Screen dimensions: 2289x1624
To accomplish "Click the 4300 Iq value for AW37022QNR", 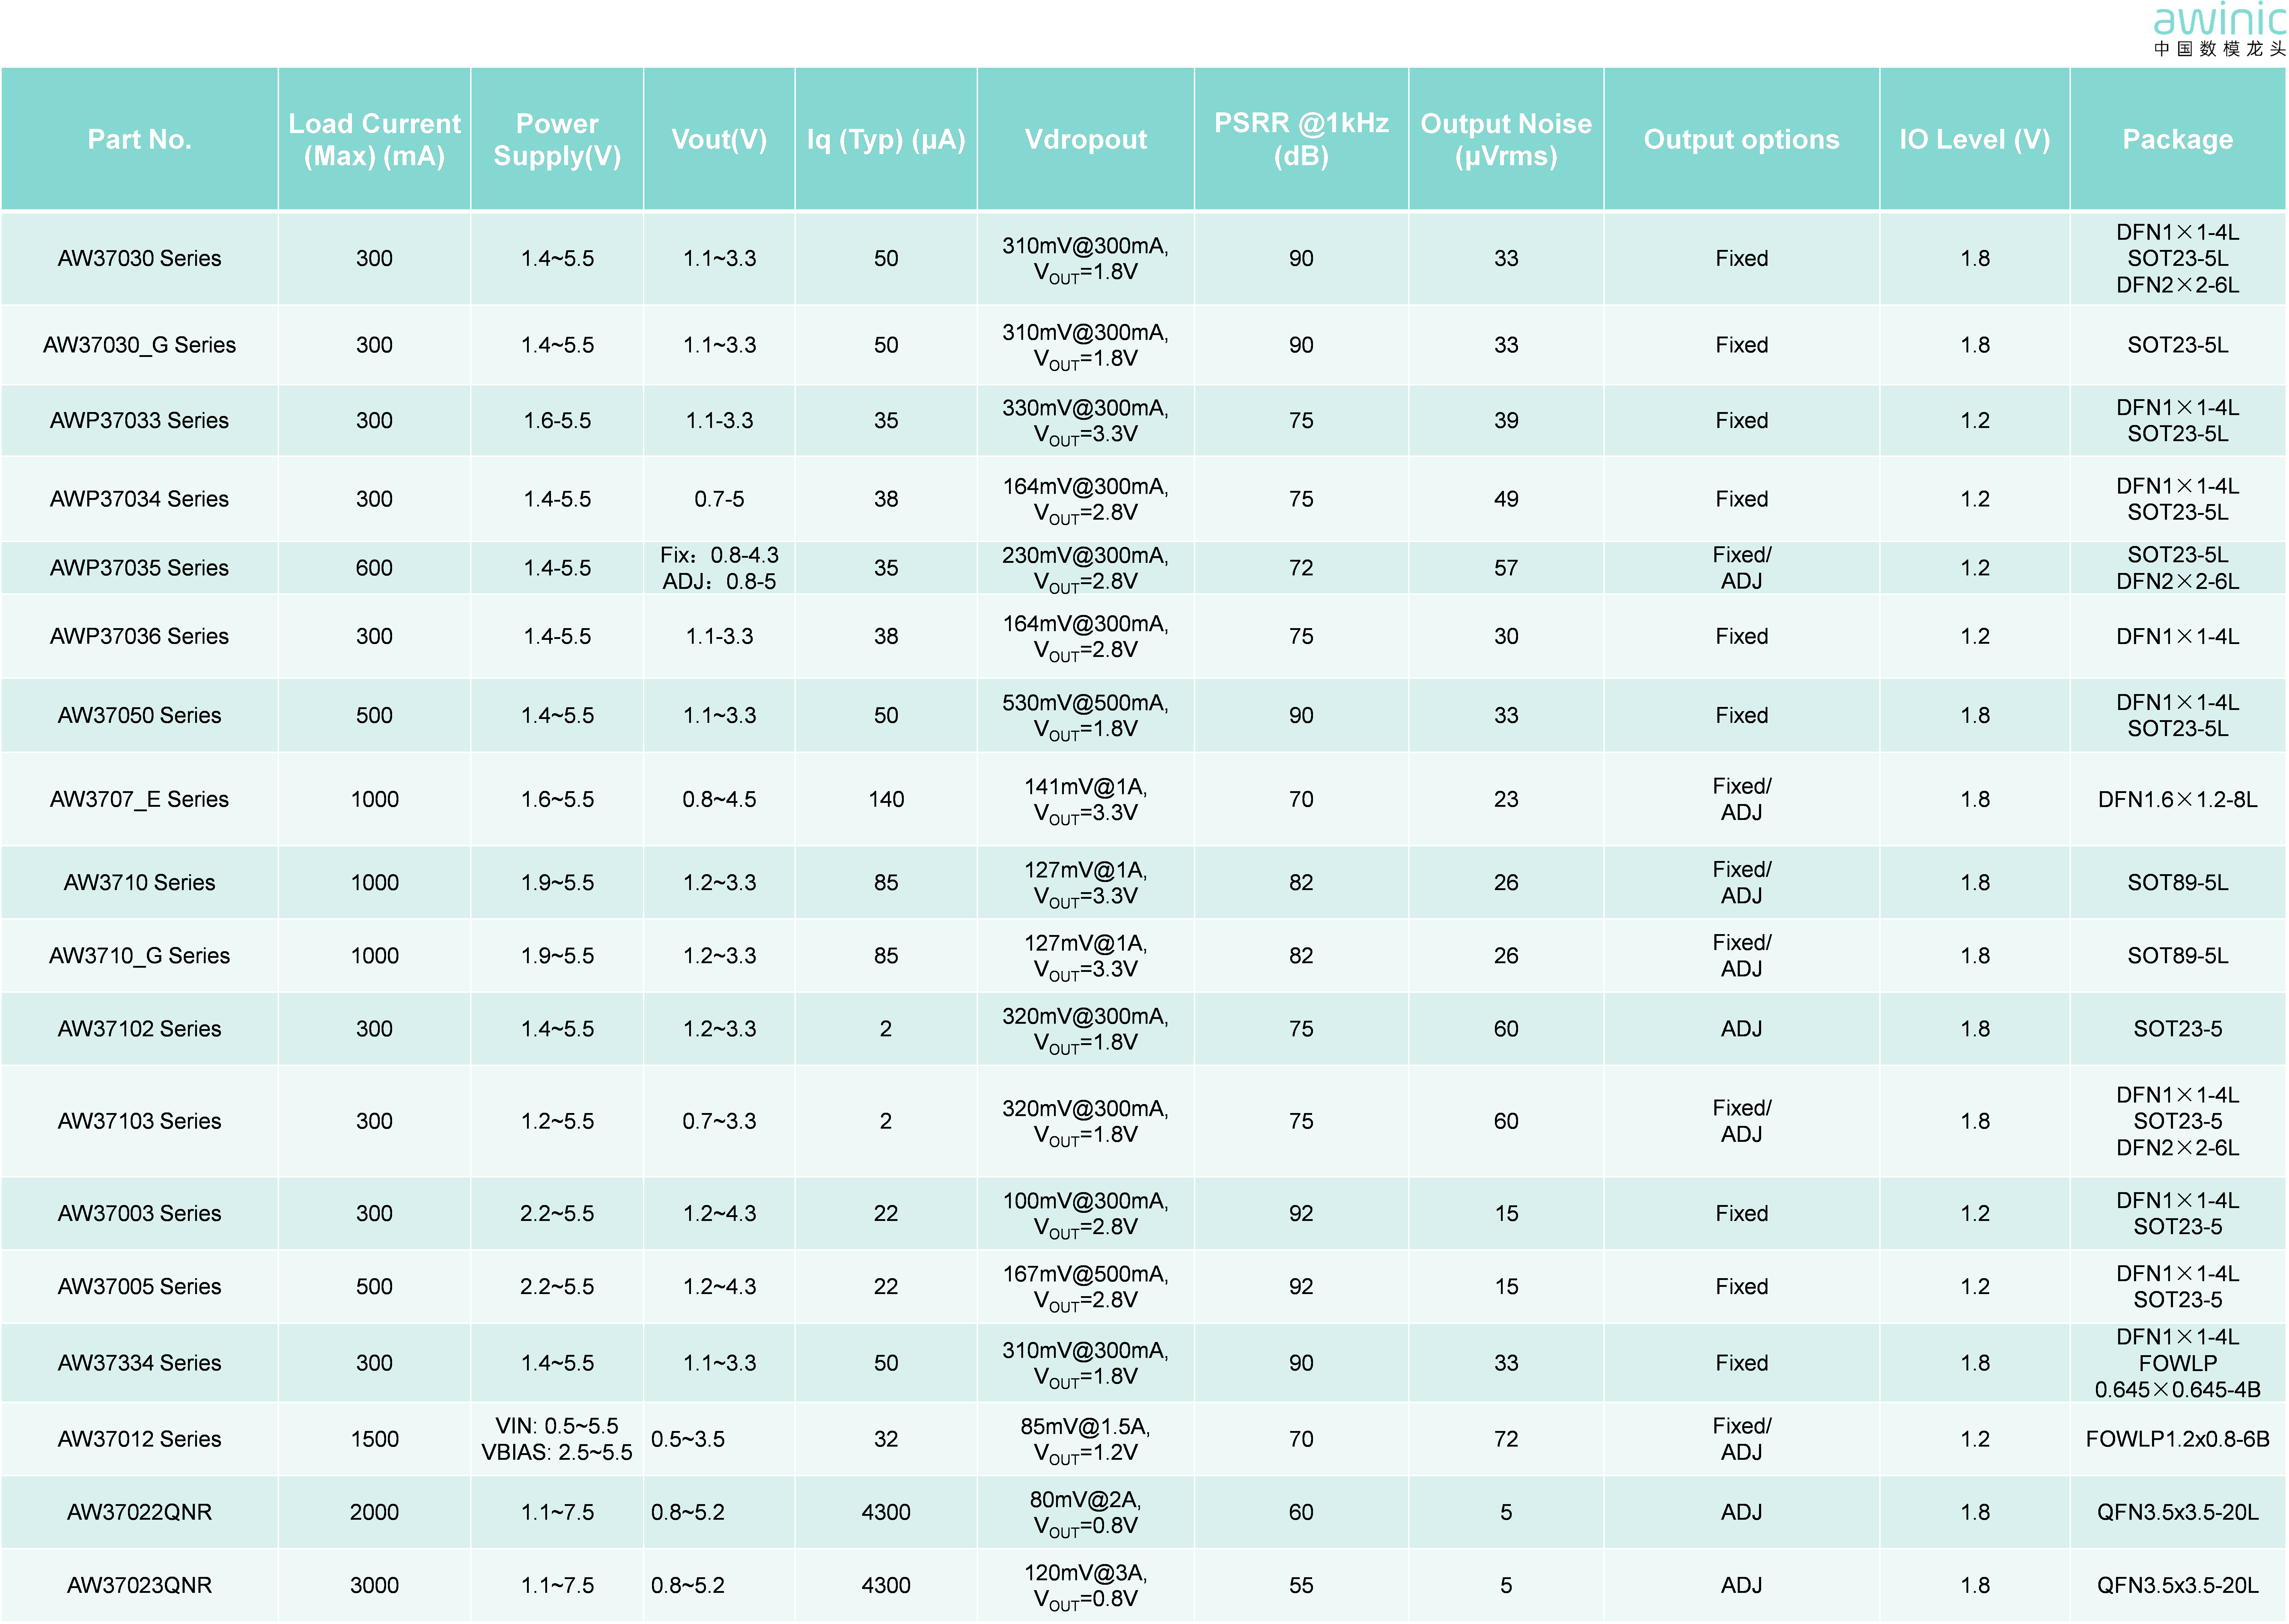I will pyautogui.click(x=886, y=1512).
